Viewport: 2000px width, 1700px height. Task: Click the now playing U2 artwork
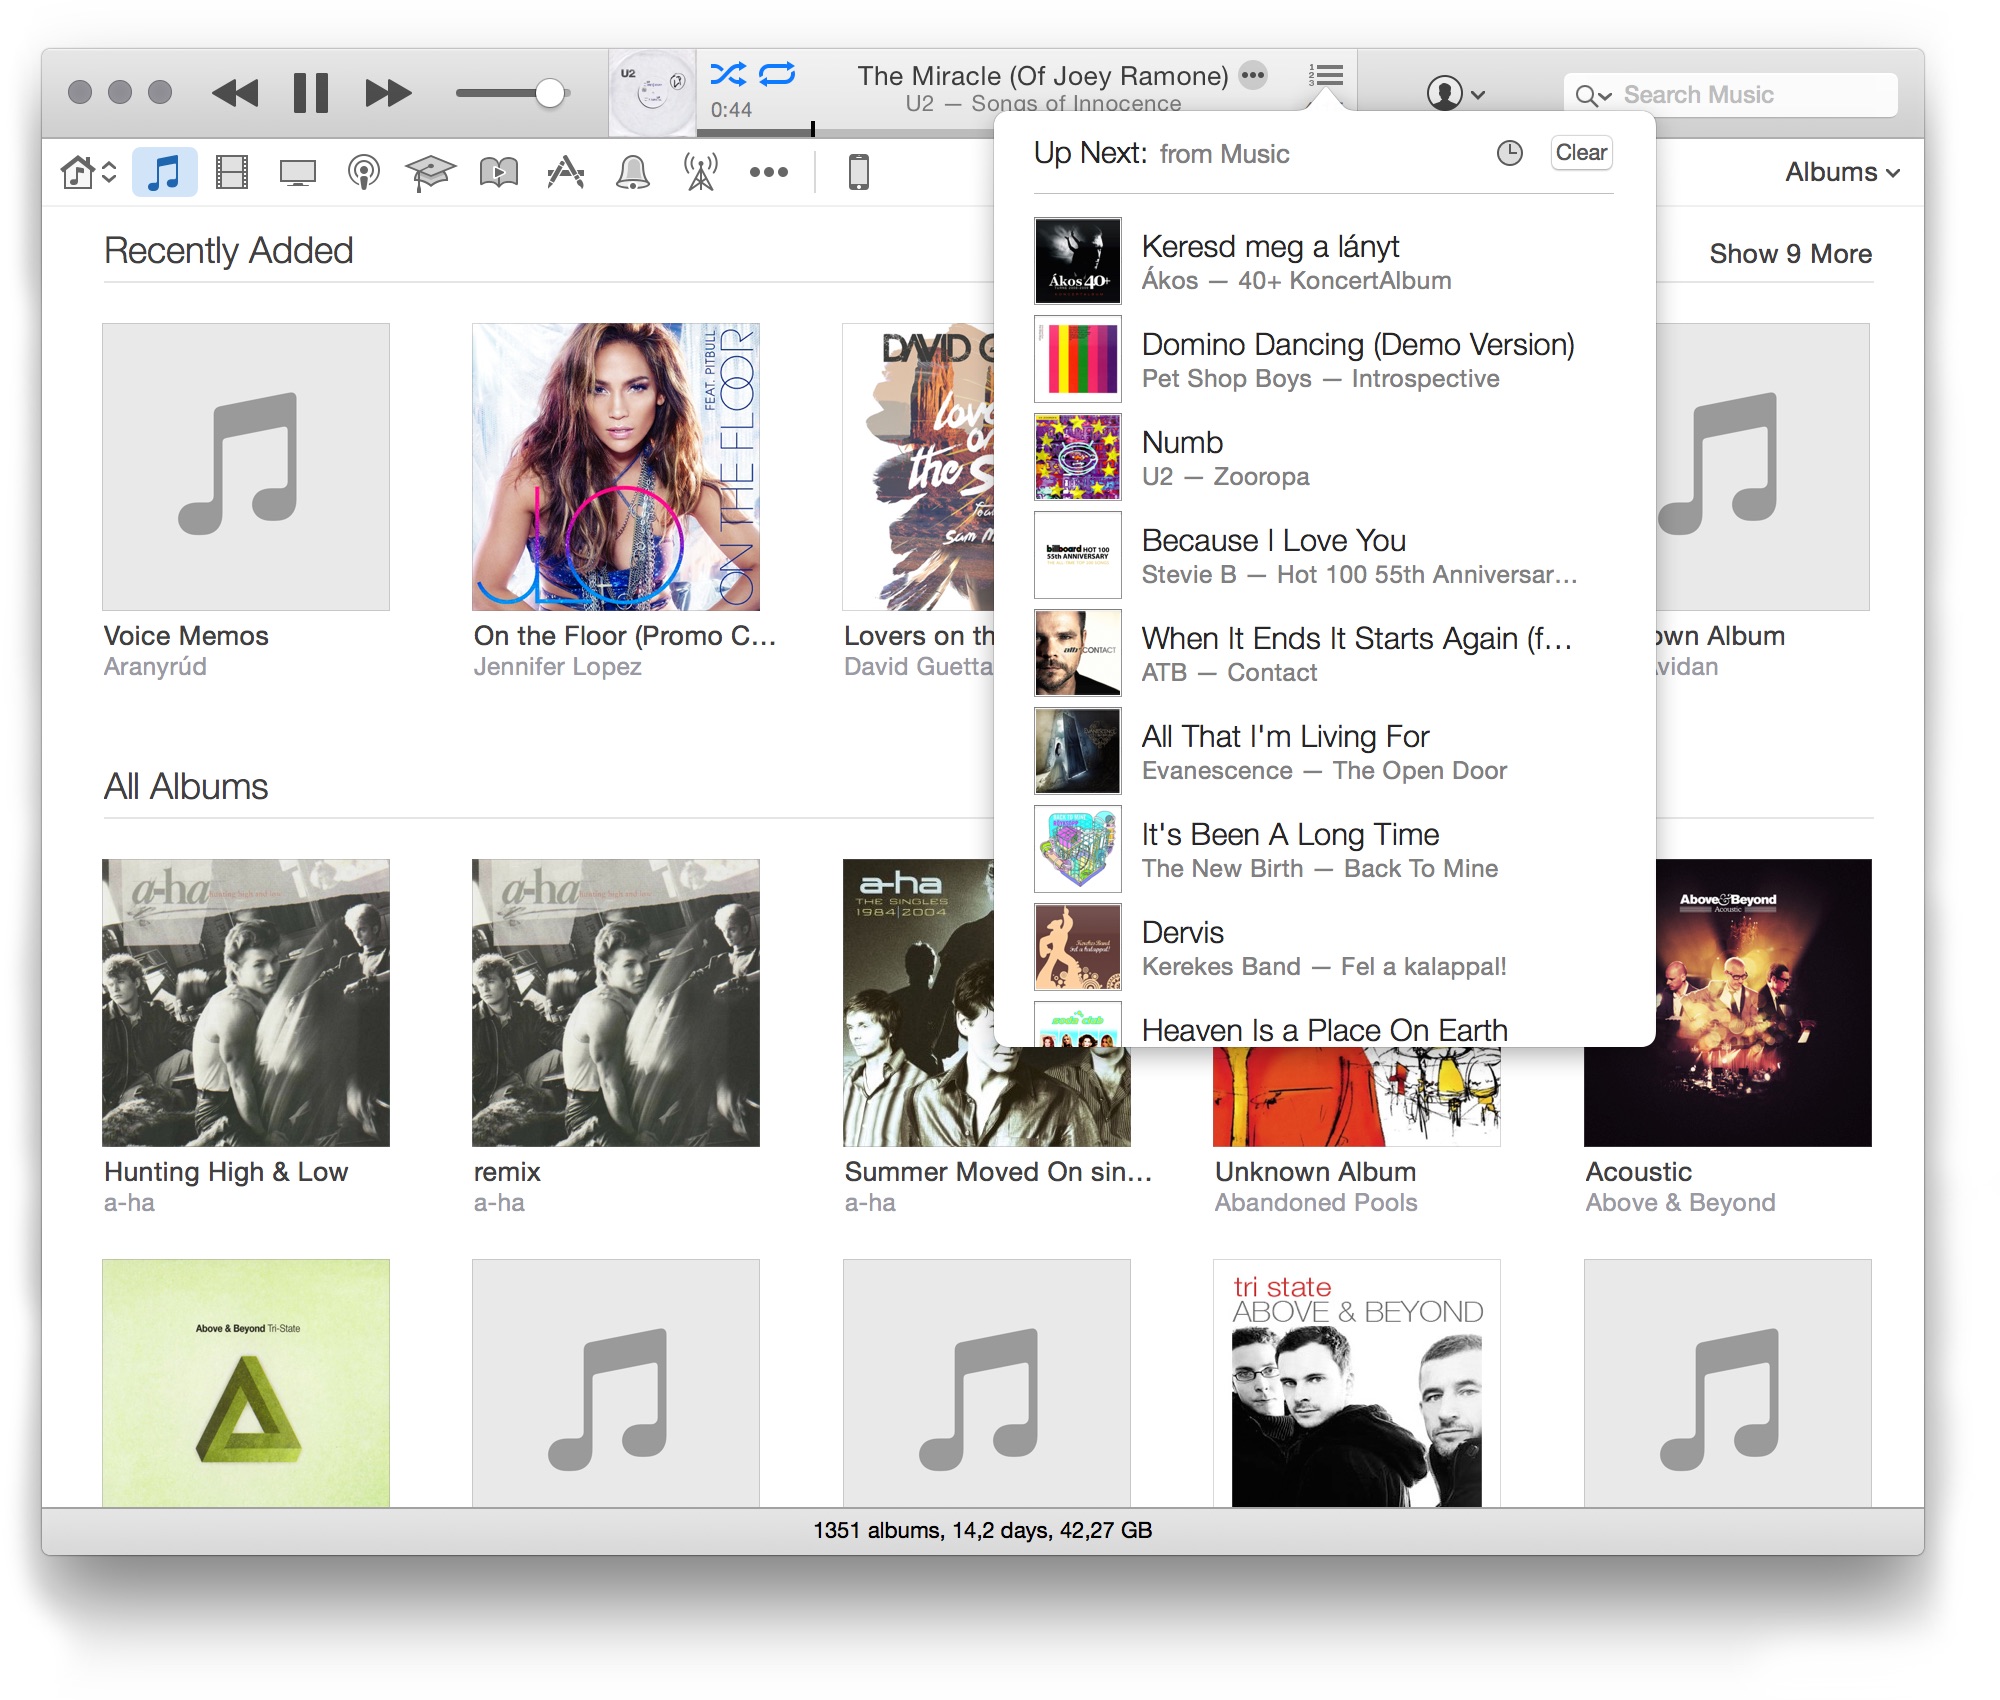652,93
